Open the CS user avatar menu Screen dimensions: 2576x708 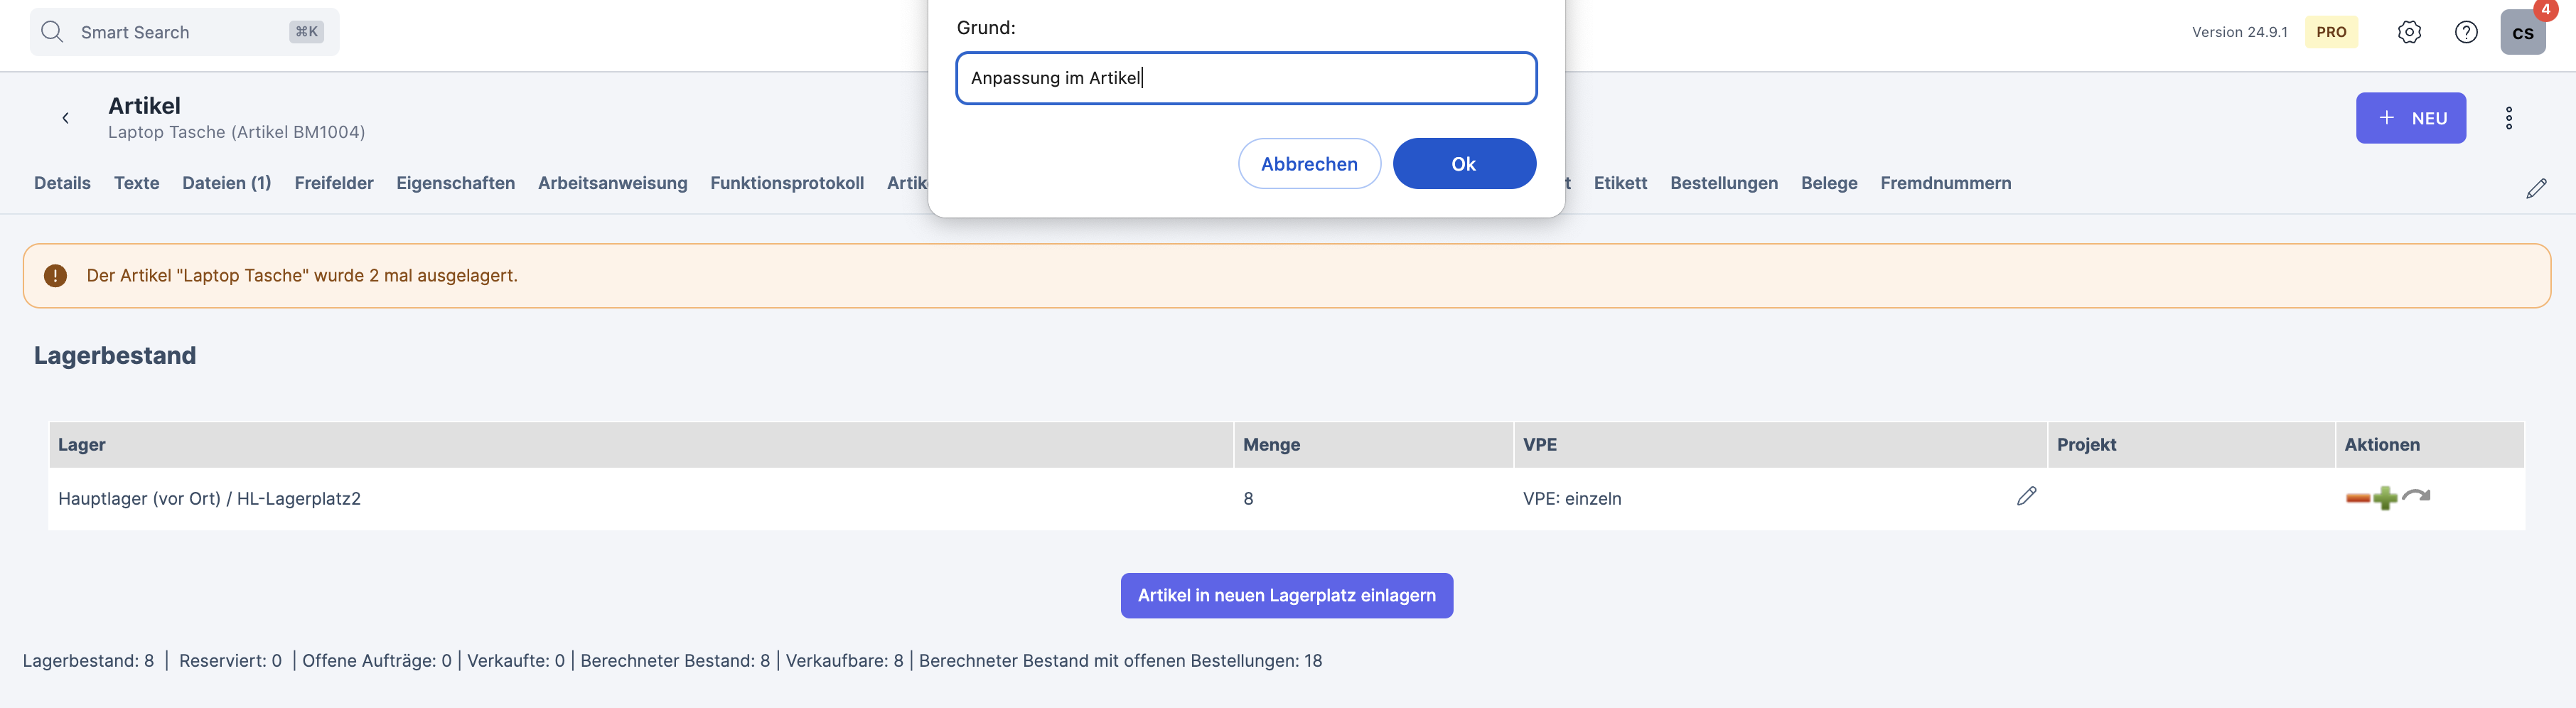pyautogui.click(x=2522, y=32)
